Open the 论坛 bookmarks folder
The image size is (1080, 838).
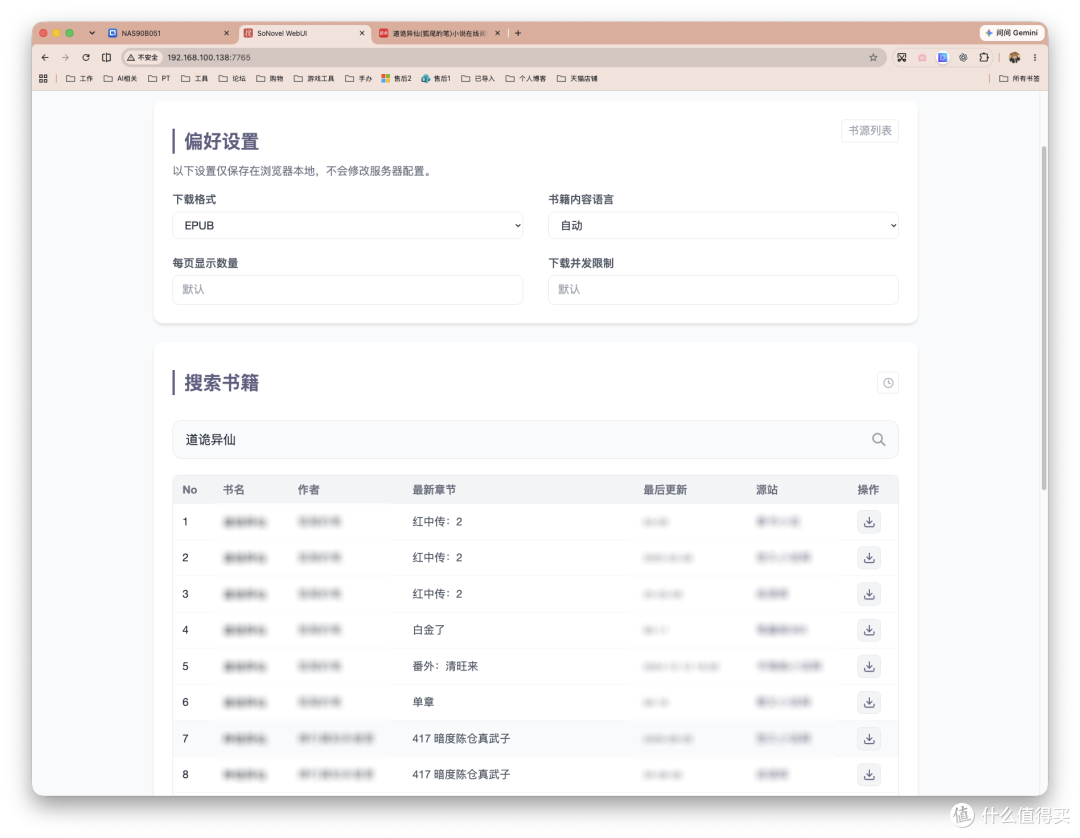pos(232,78)
